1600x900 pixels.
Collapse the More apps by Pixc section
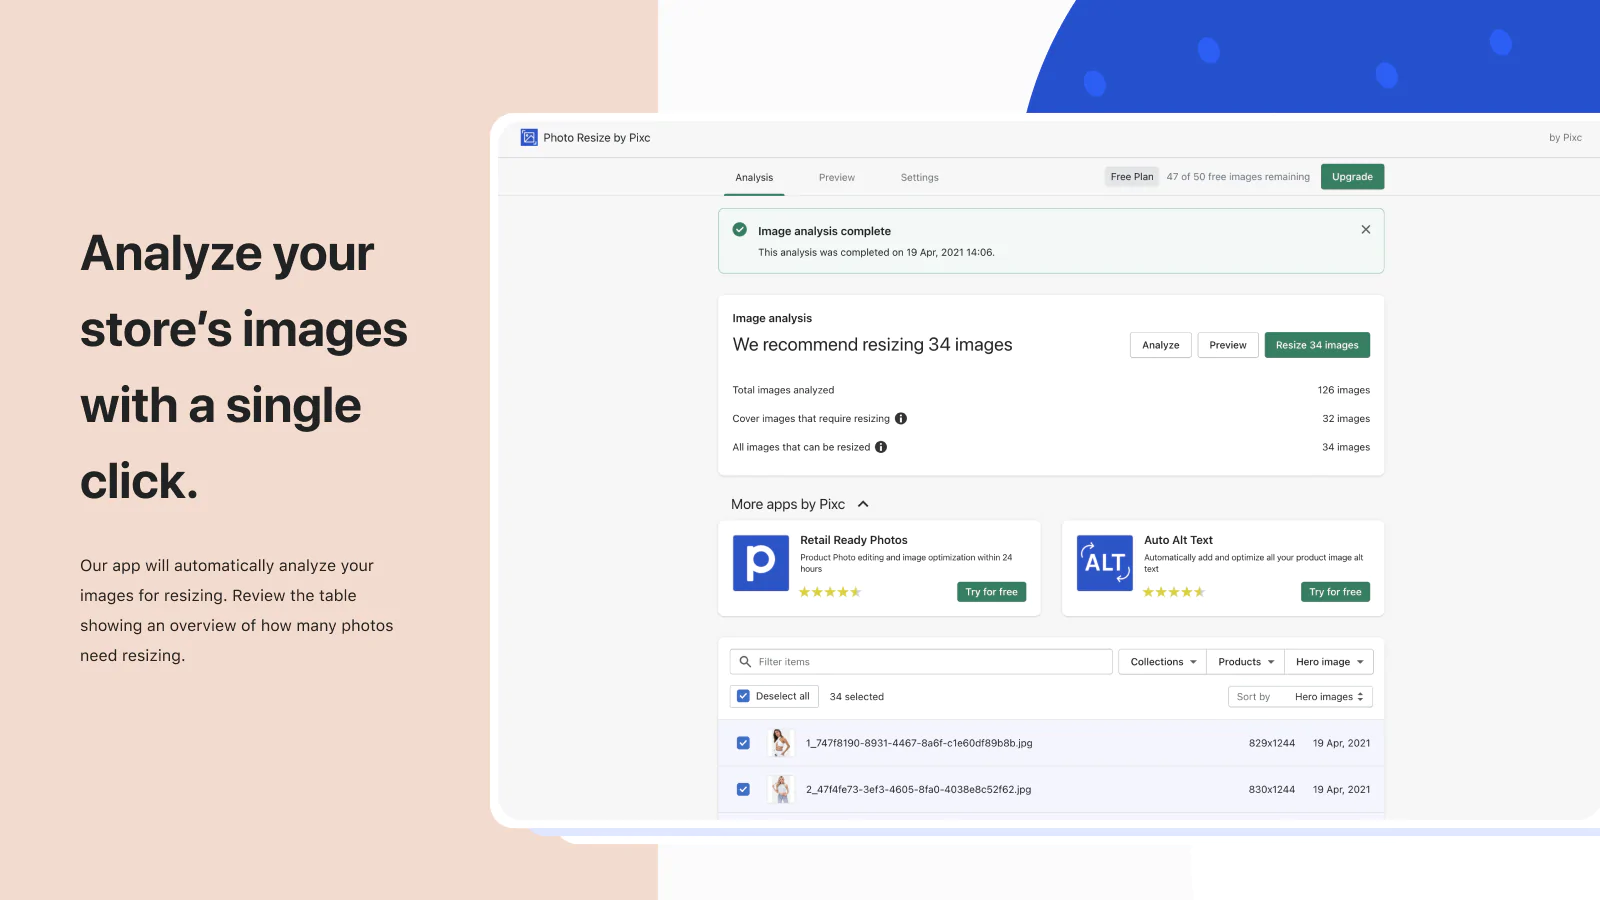coord(863,504)
